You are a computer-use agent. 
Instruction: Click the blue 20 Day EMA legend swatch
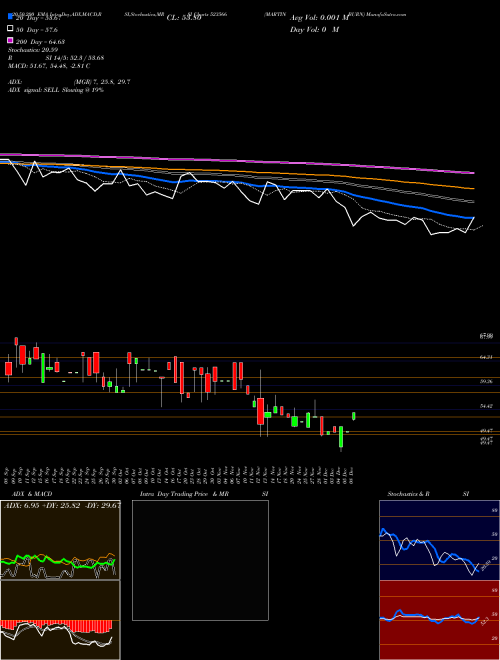coord(10,17)
